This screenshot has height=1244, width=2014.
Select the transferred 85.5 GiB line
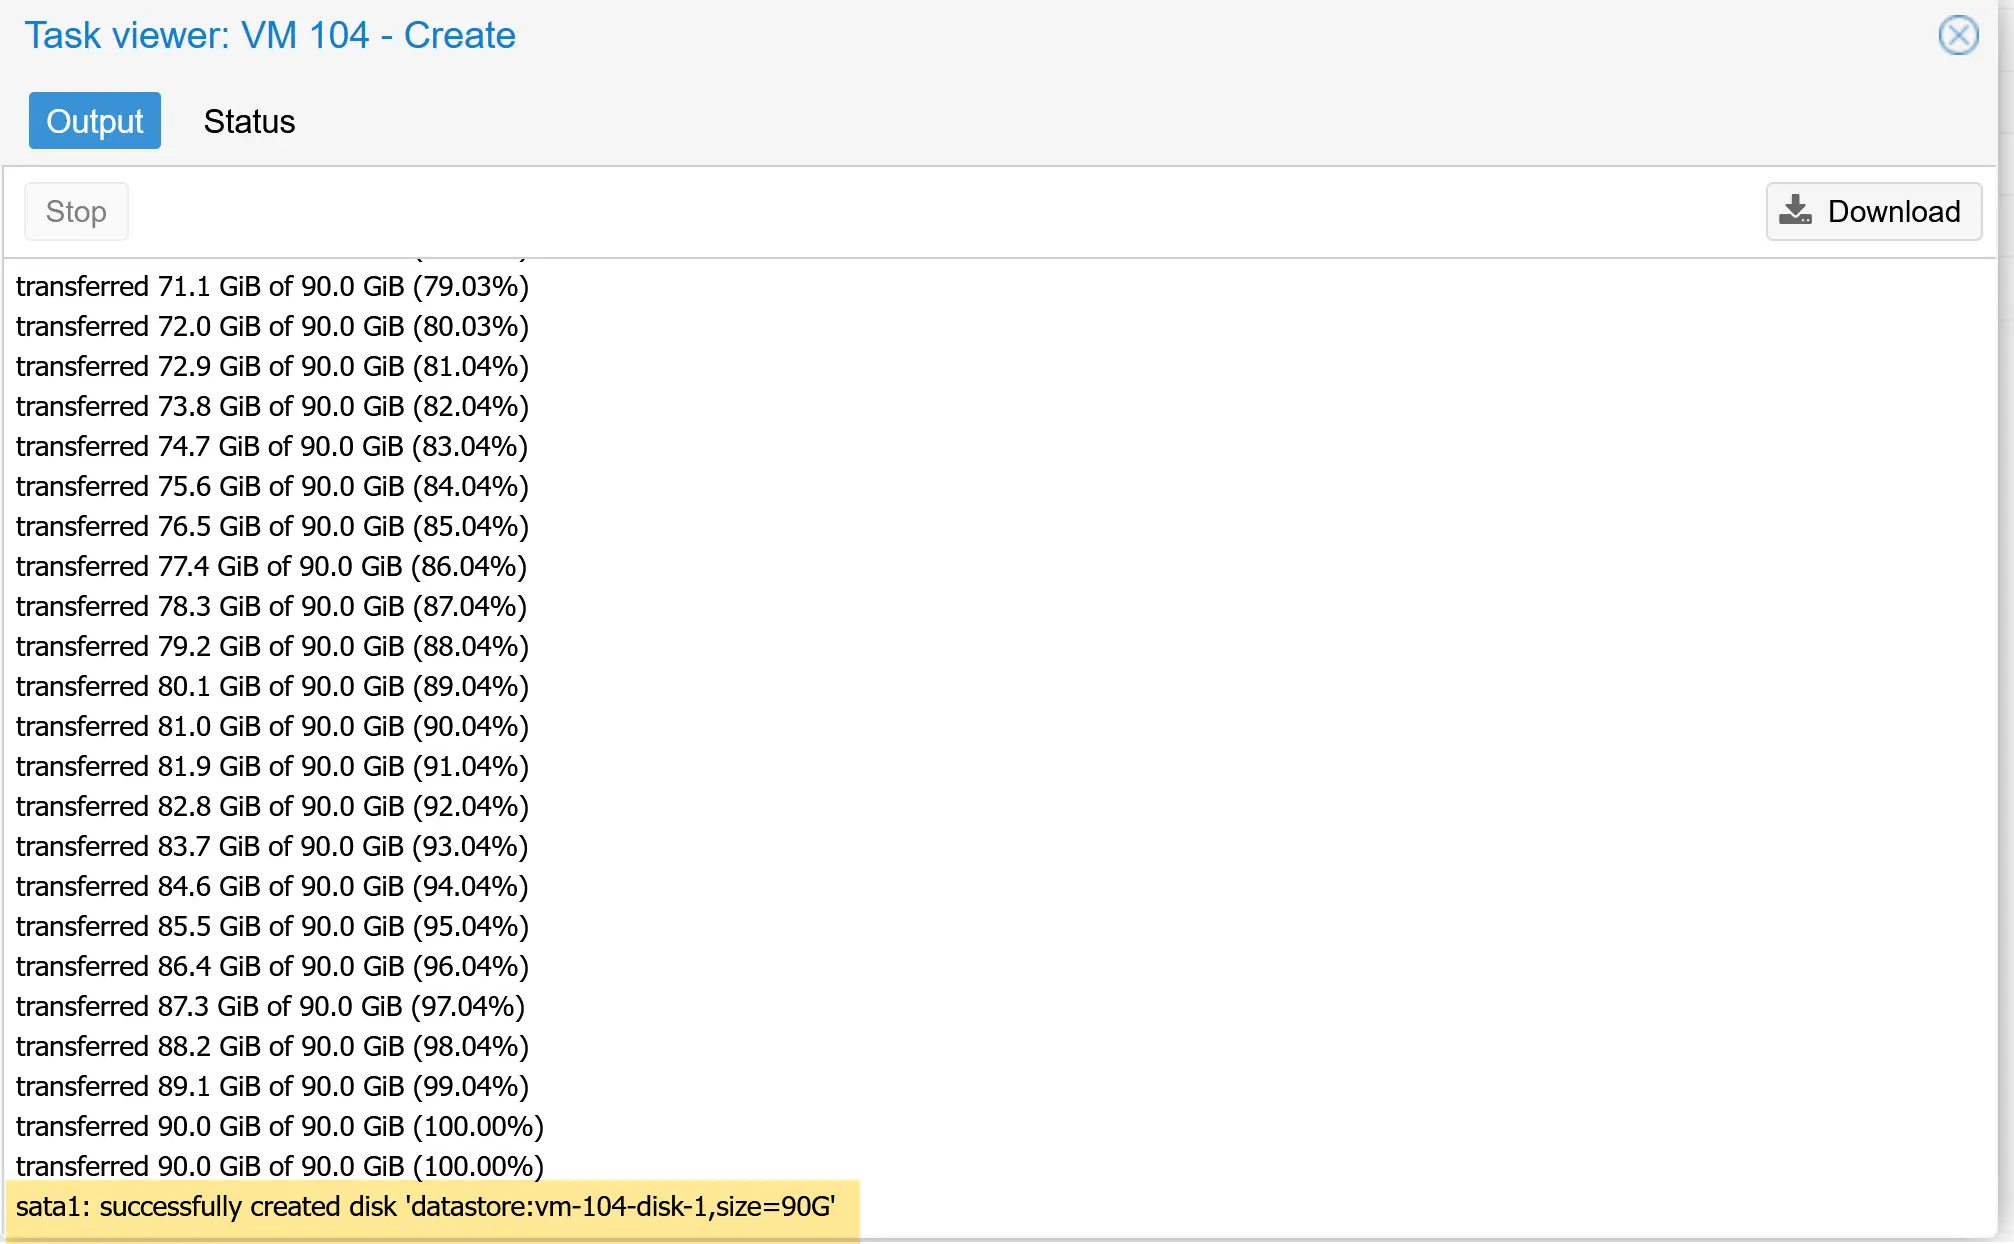(x=272, y=926)
